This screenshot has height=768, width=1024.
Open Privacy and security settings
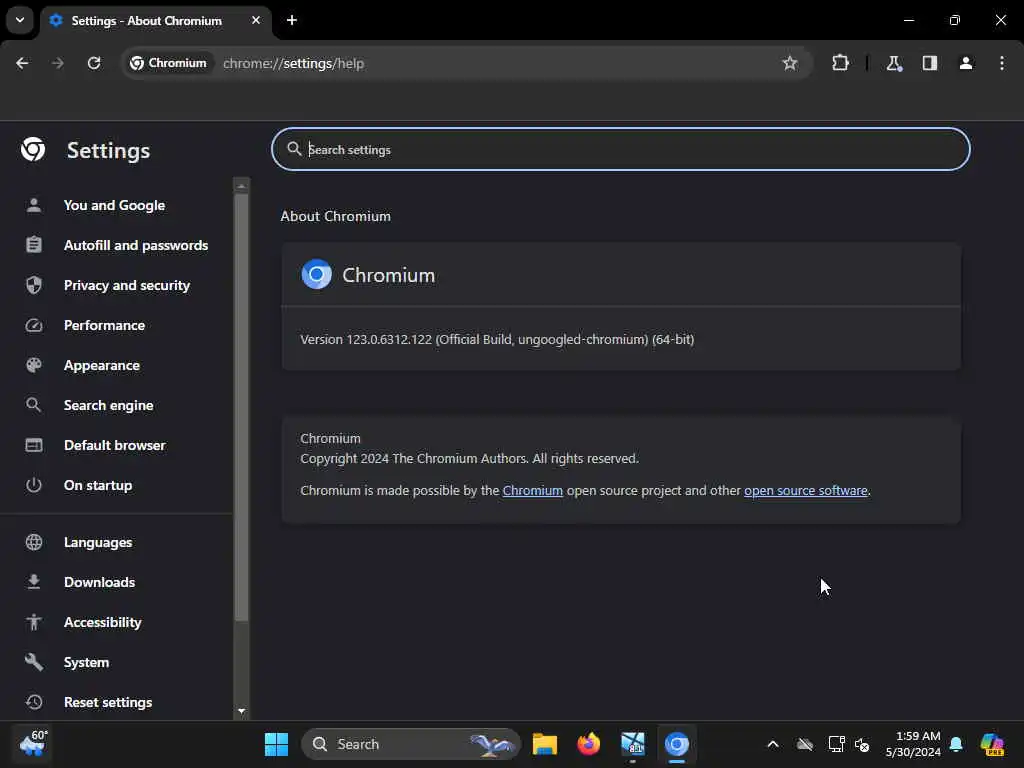tap(127, 285)
